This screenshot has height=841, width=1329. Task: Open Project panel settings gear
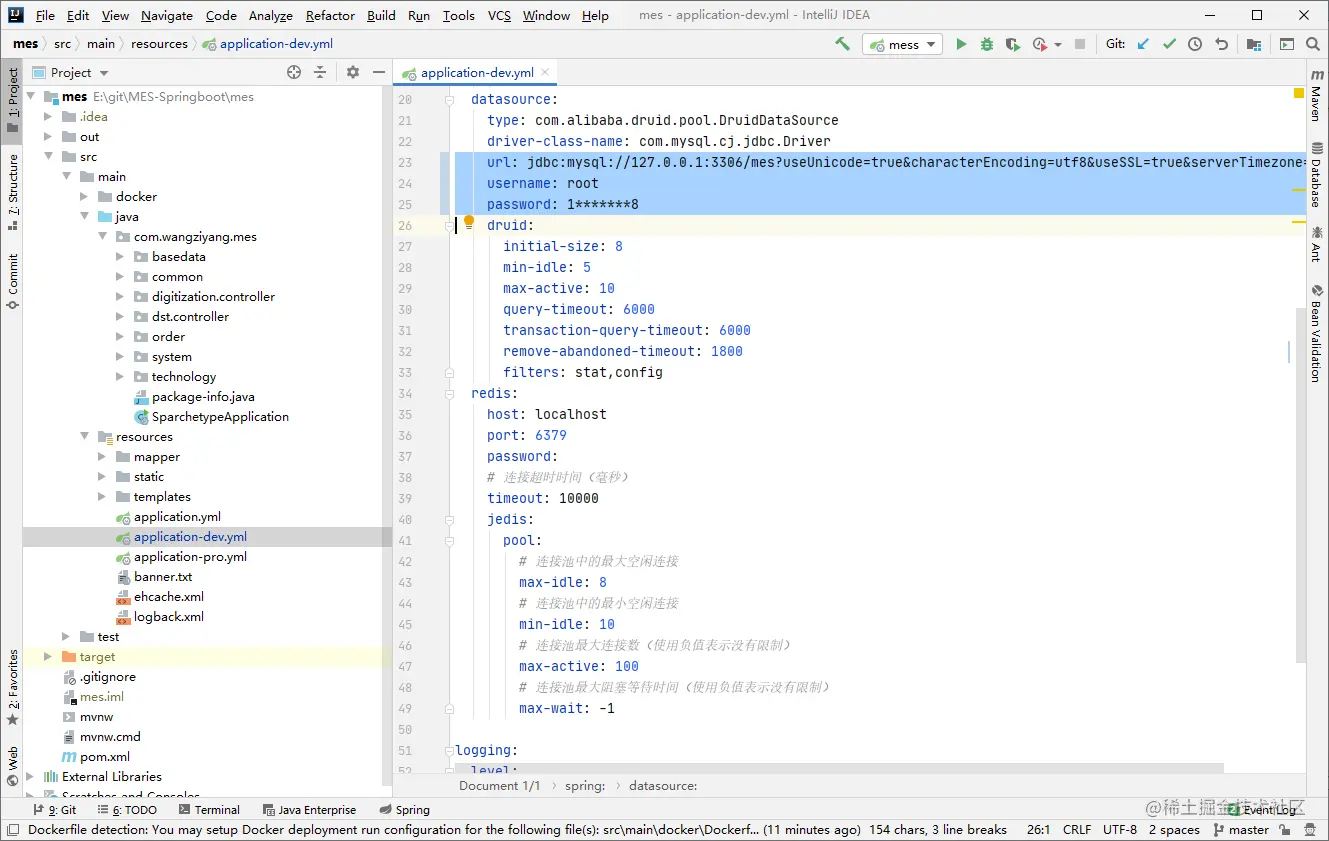[x=353, y=72]
